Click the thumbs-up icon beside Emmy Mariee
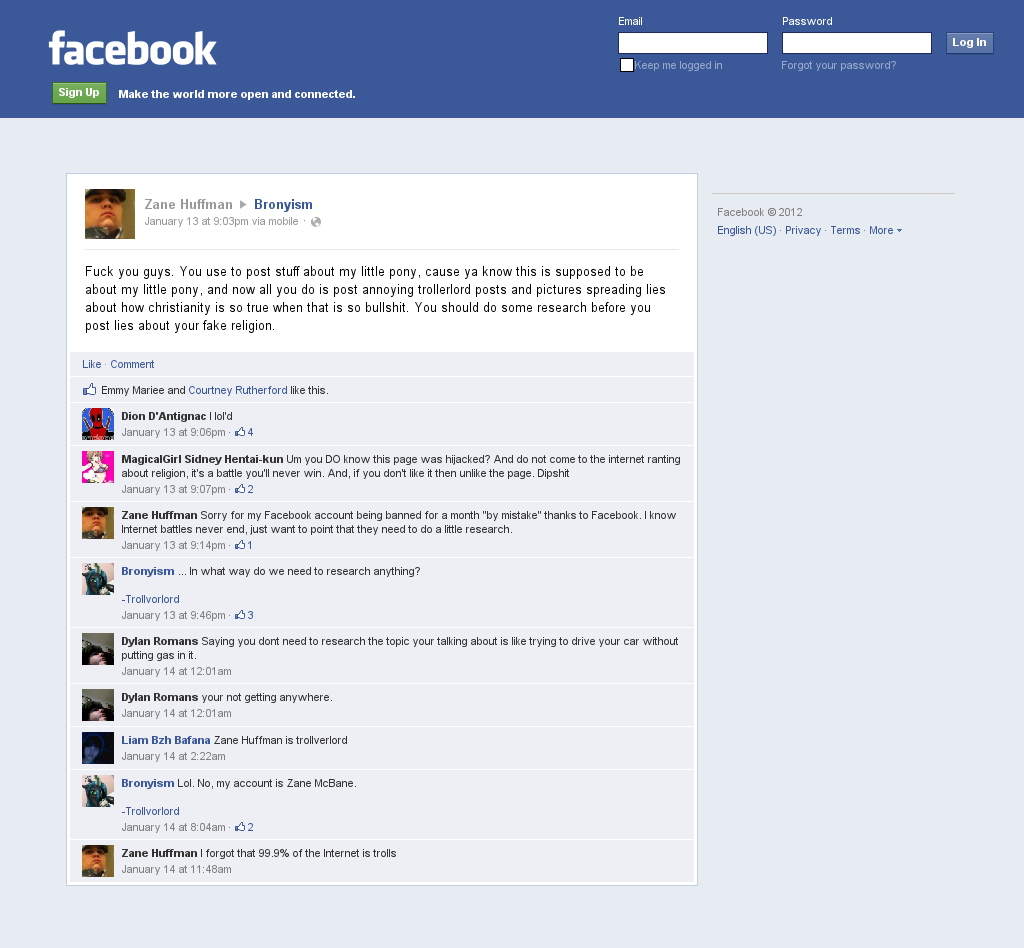The height and width of the screenshot is (948, 1024). 89,390
